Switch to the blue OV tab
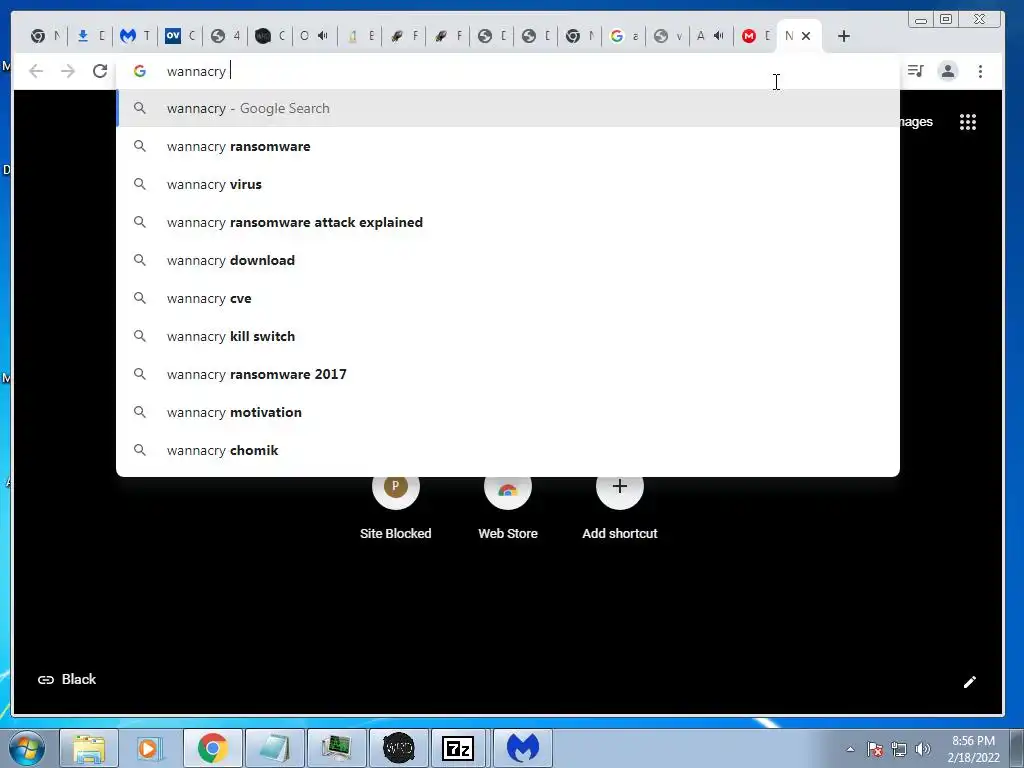Image resolution: width=1024 pixels, height=768 pixels. coord(180,36)
